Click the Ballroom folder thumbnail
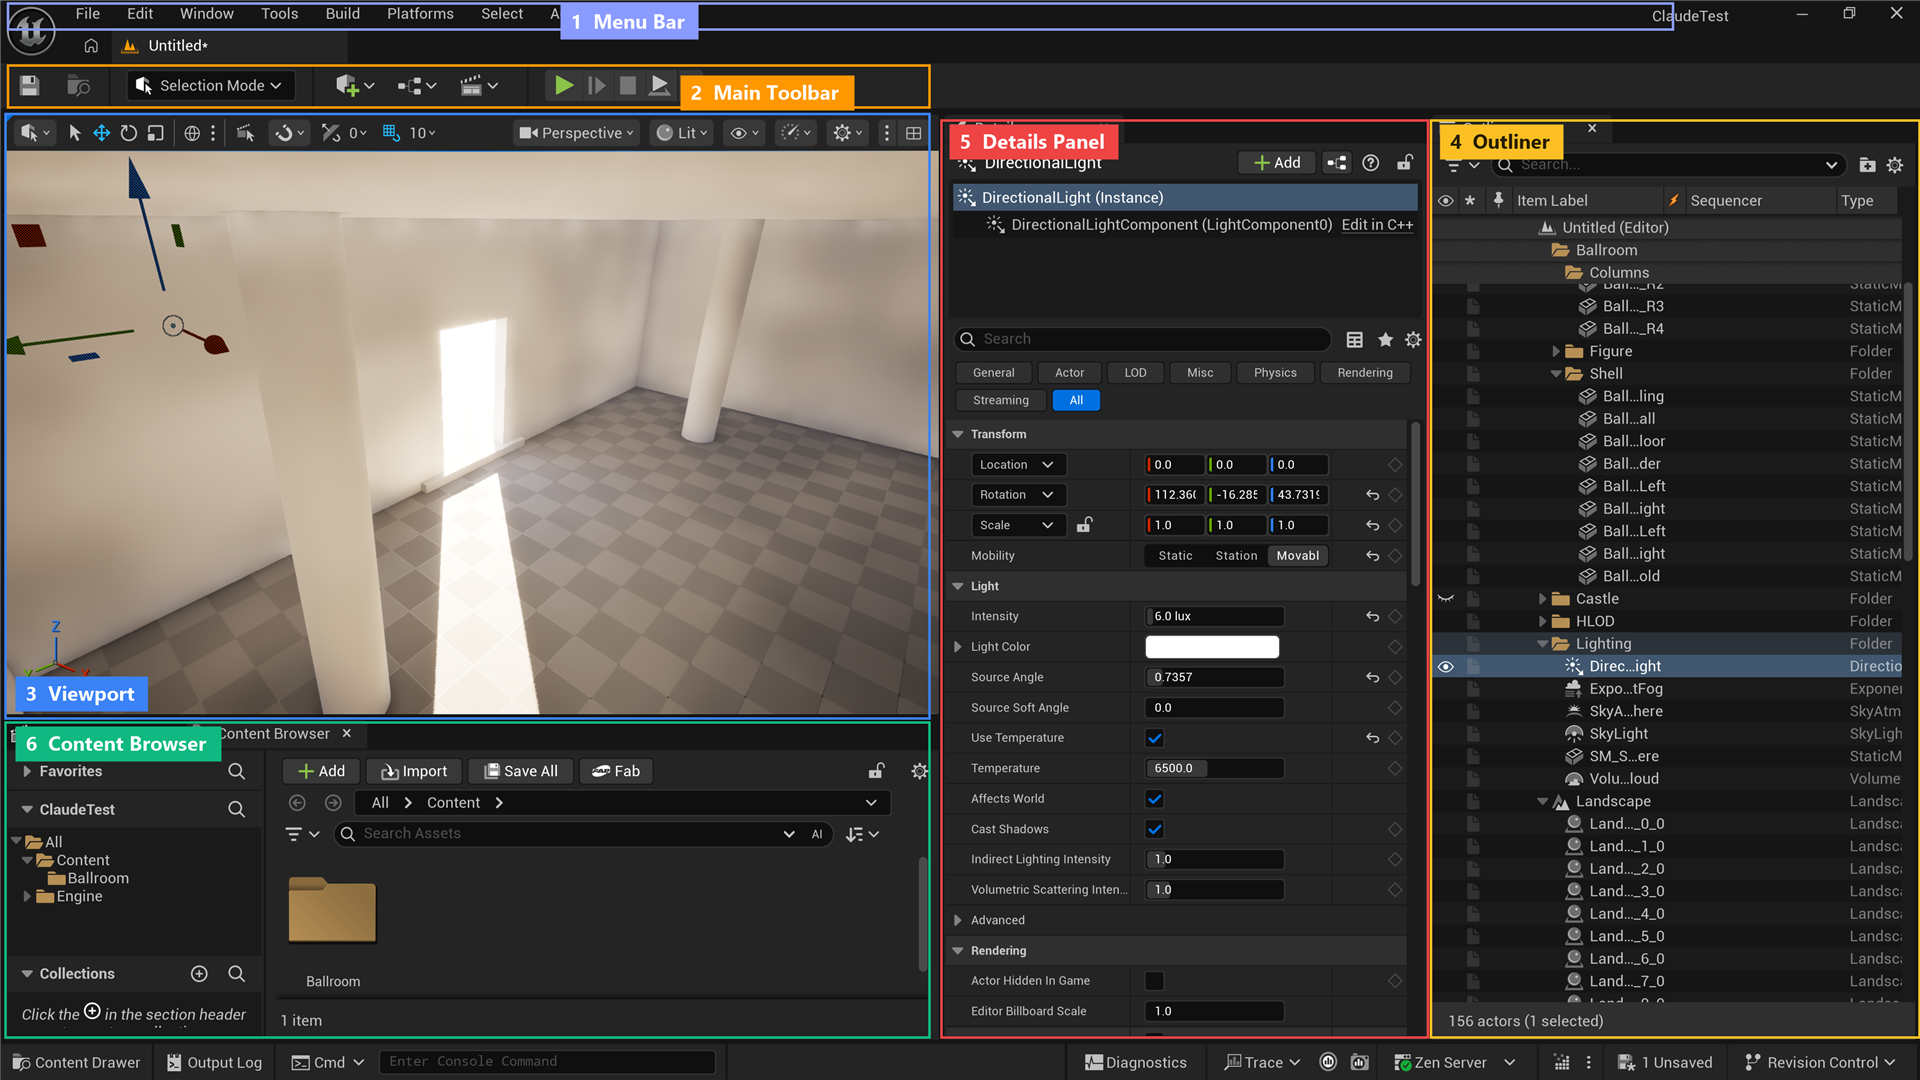This screenshot has width=1920, height=1080. coord(332,910)
